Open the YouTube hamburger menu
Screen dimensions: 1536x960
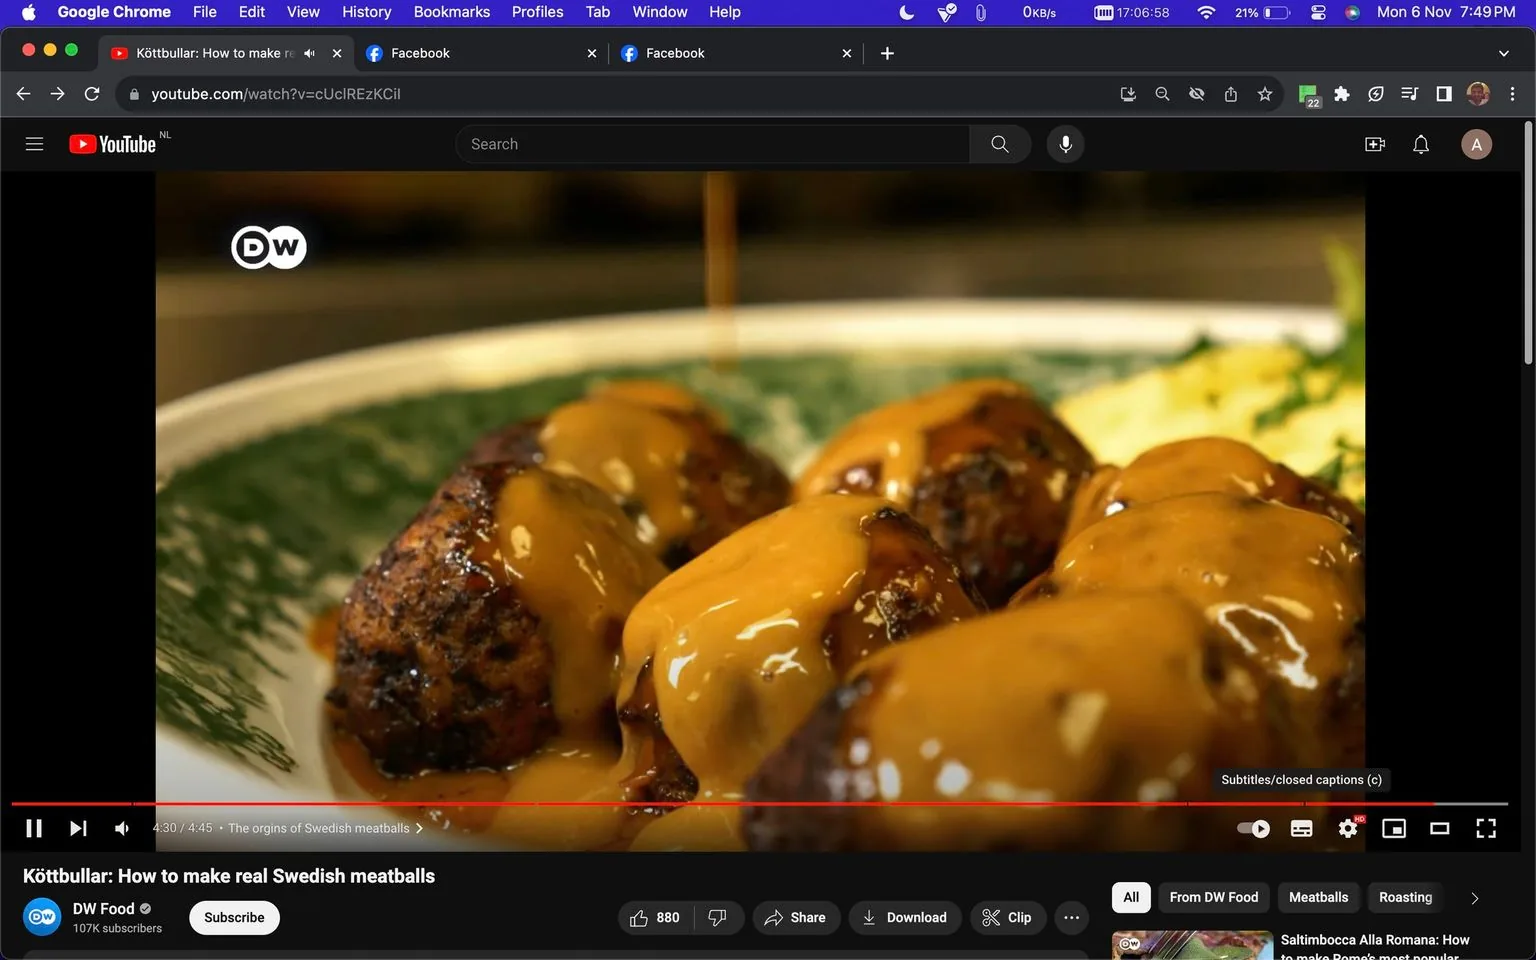[x=33, y=143]
